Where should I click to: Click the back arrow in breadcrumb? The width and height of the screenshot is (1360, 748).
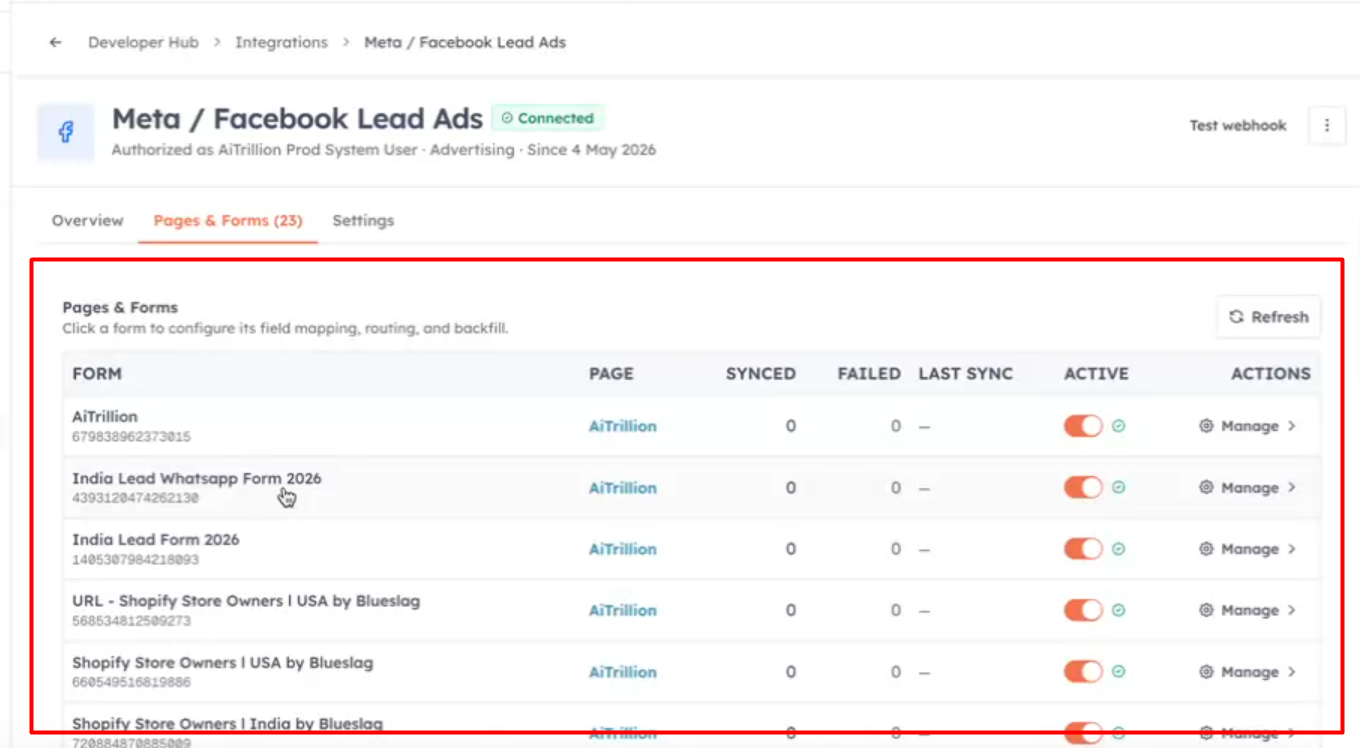(x=55, y=42)
